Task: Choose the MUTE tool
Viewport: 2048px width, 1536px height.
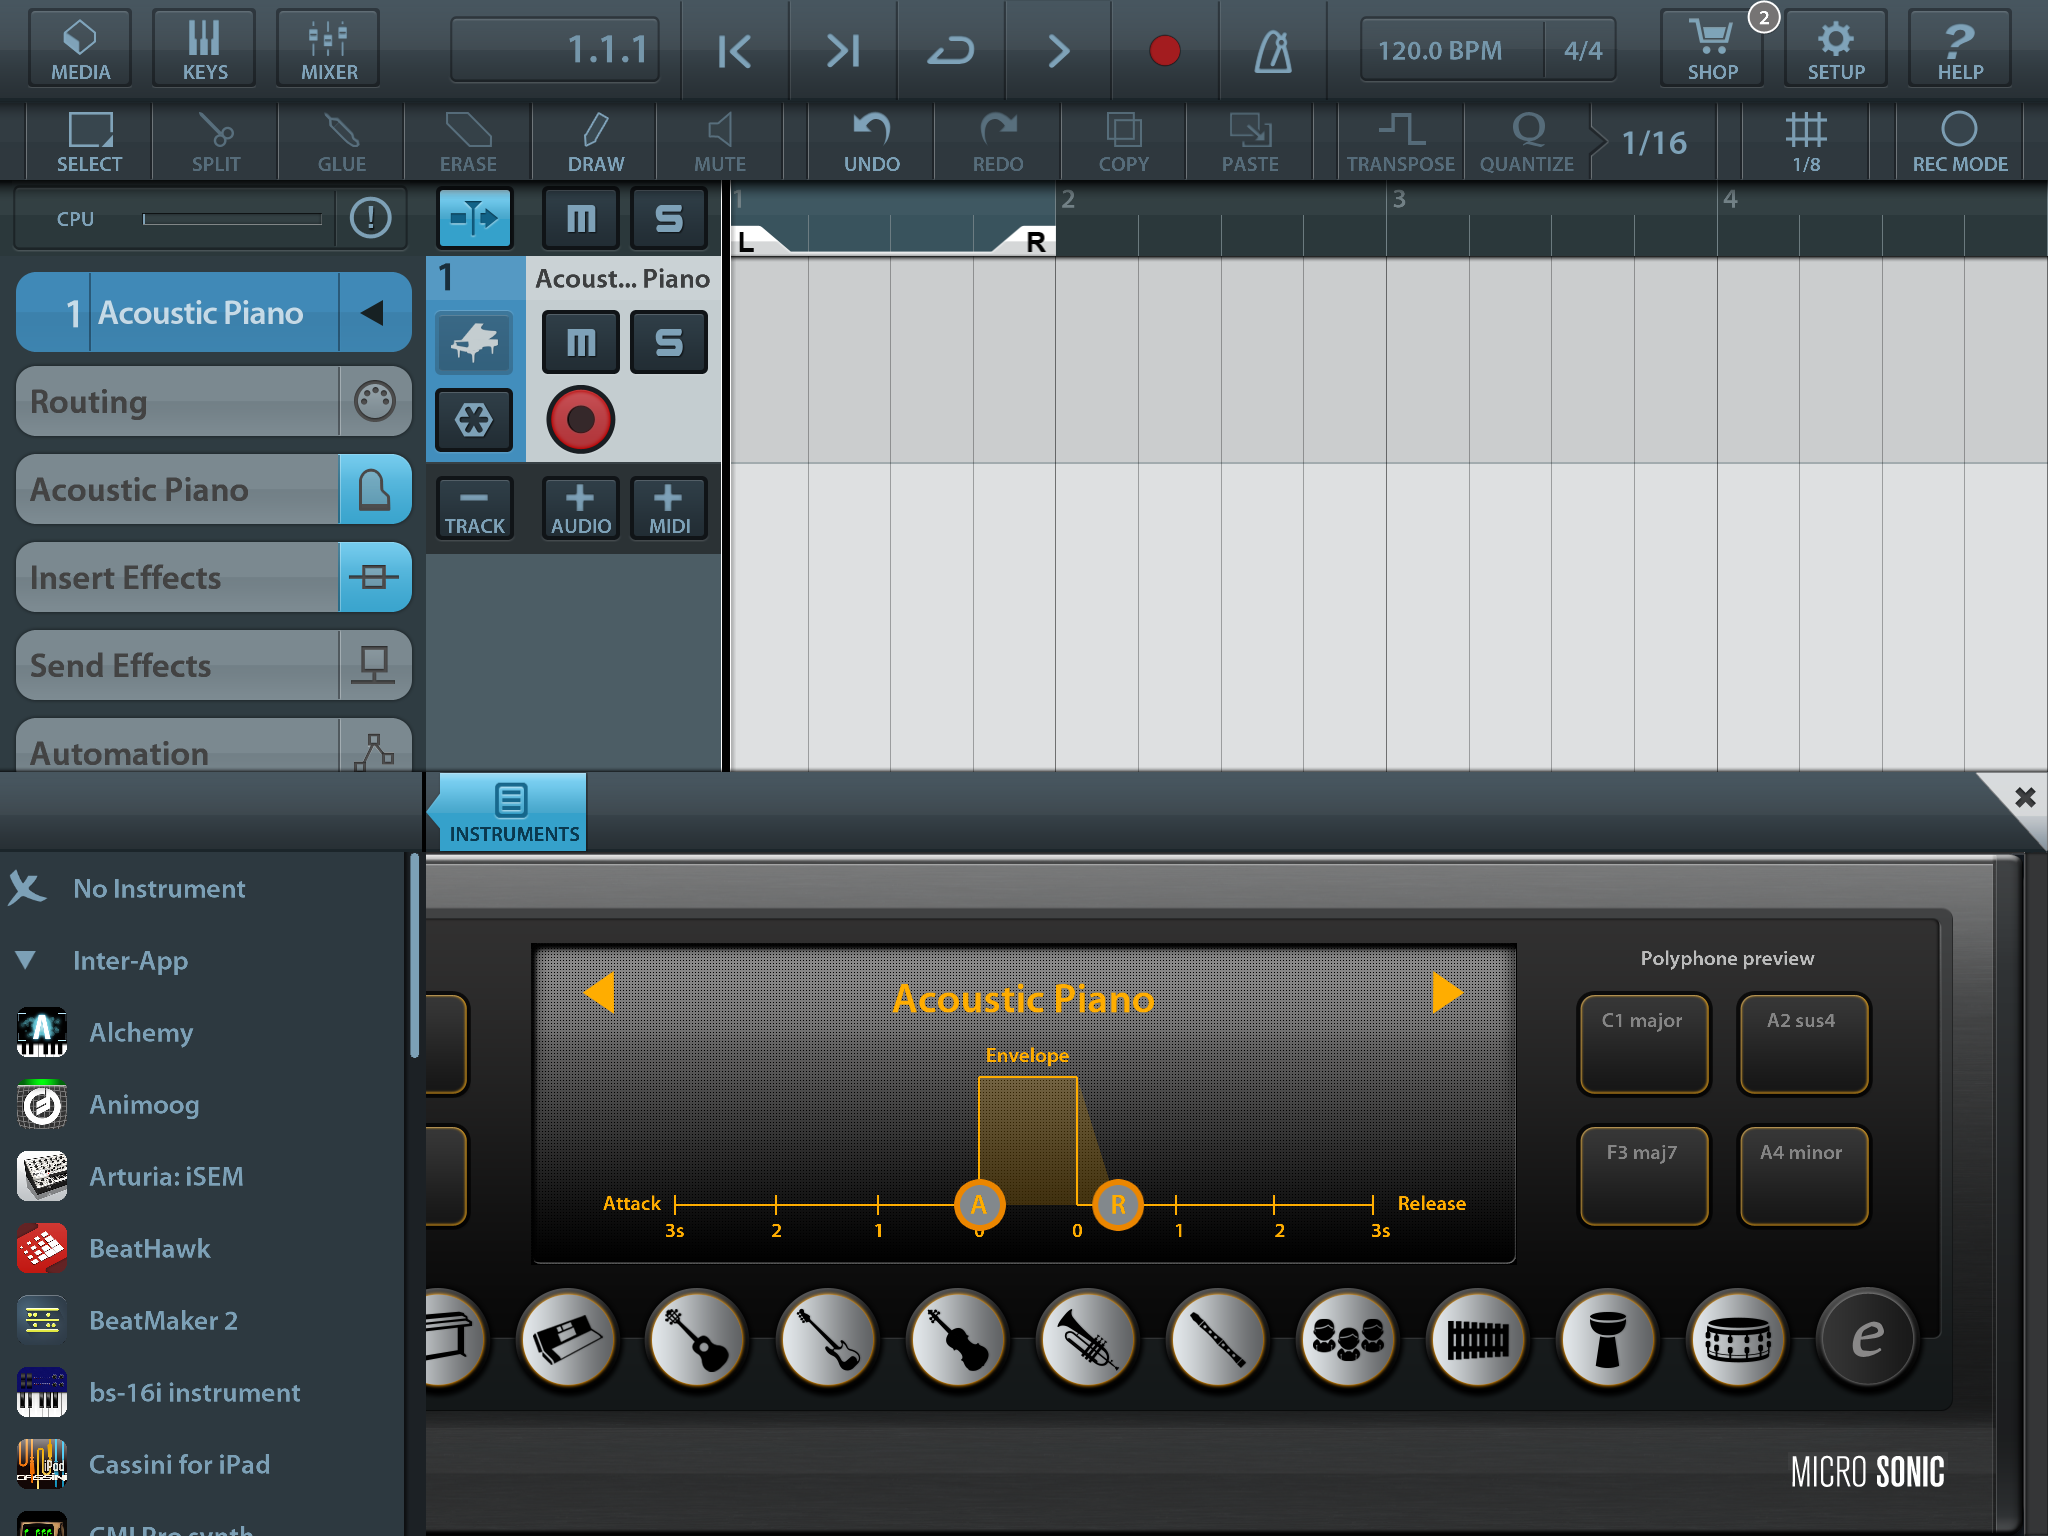Action: coord(720,141)
